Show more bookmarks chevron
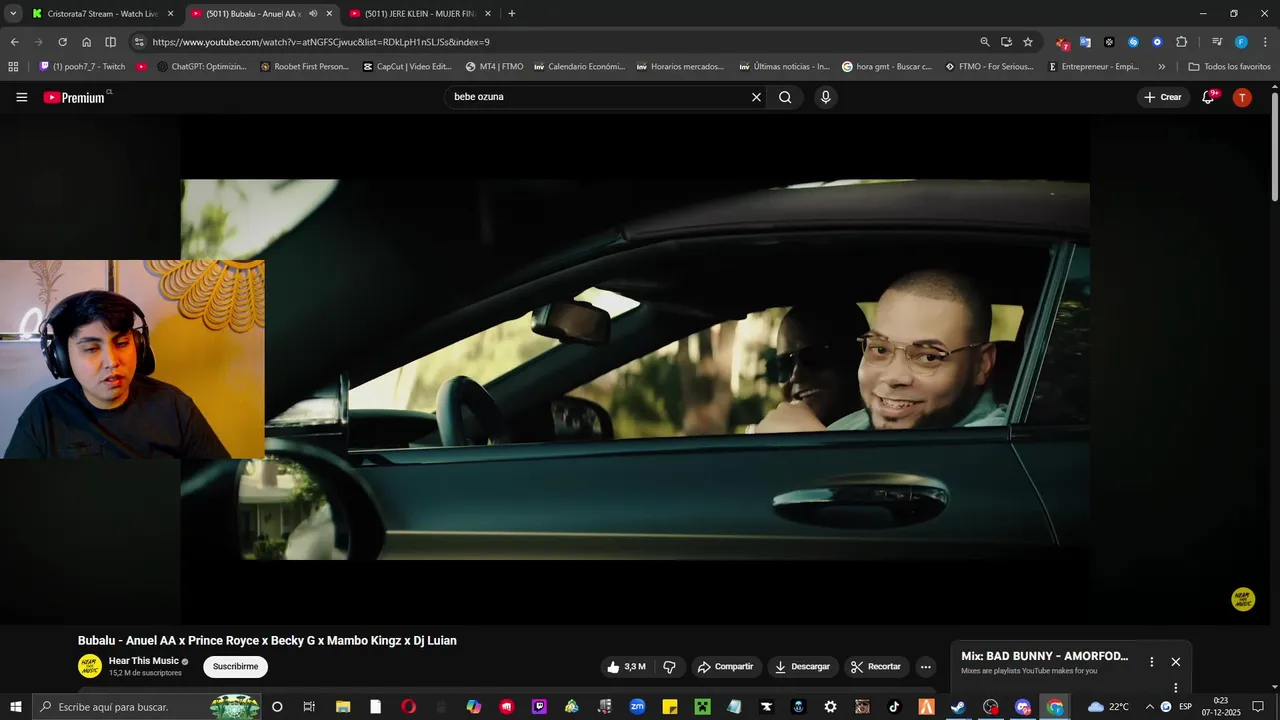The width and height of the screenshot is (1280, 720). pyautogui.click(x=1161, y=67)
